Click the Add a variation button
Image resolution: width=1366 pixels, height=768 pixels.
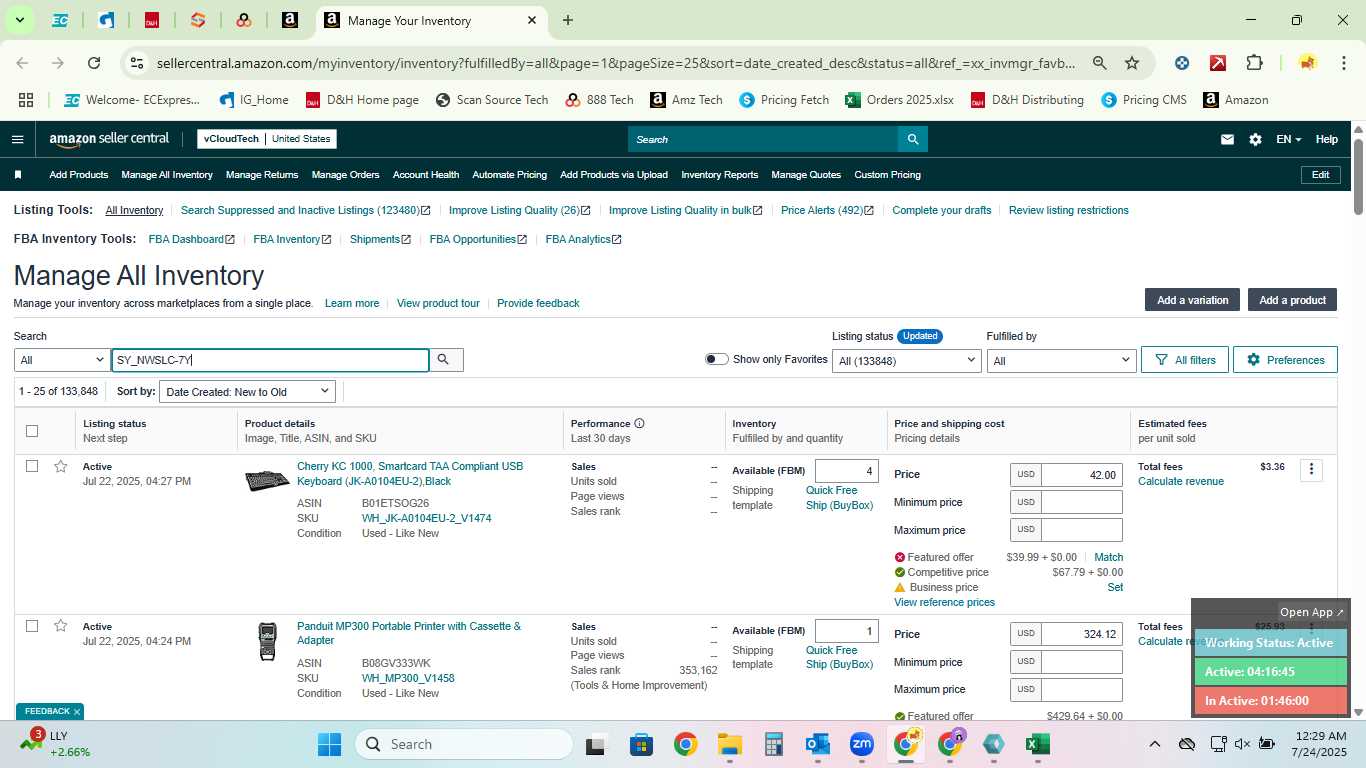[x=1192, y=300]
